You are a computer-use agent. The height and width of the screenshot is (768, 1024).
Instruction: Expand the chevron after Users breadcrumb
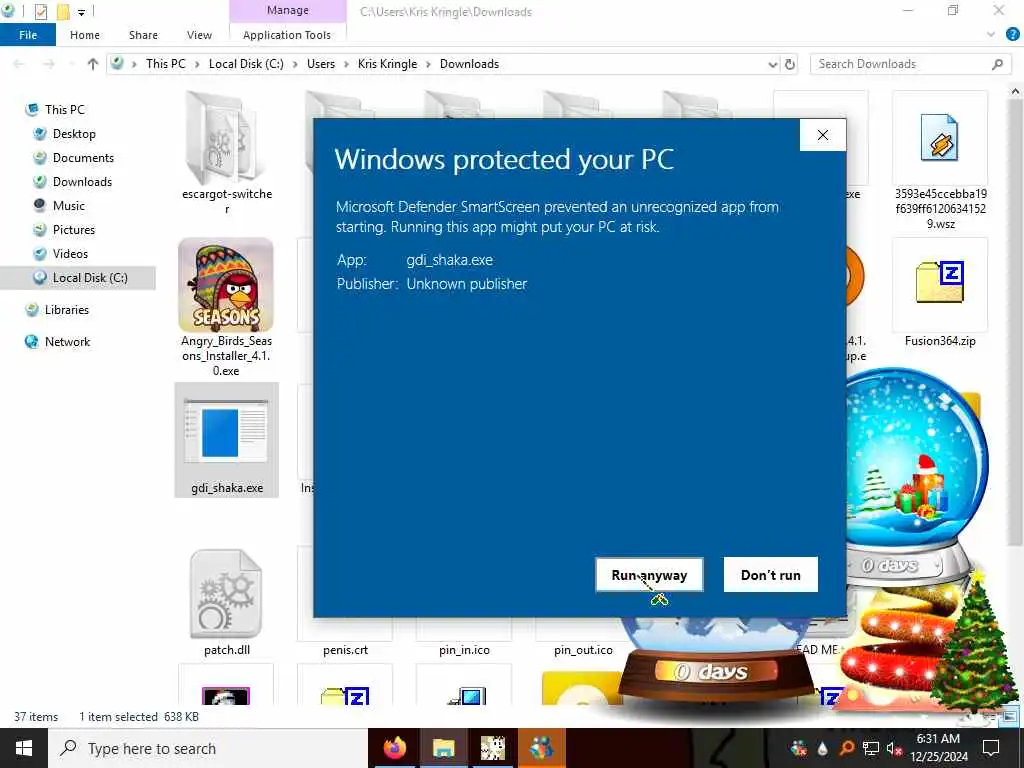click(346, 64)
